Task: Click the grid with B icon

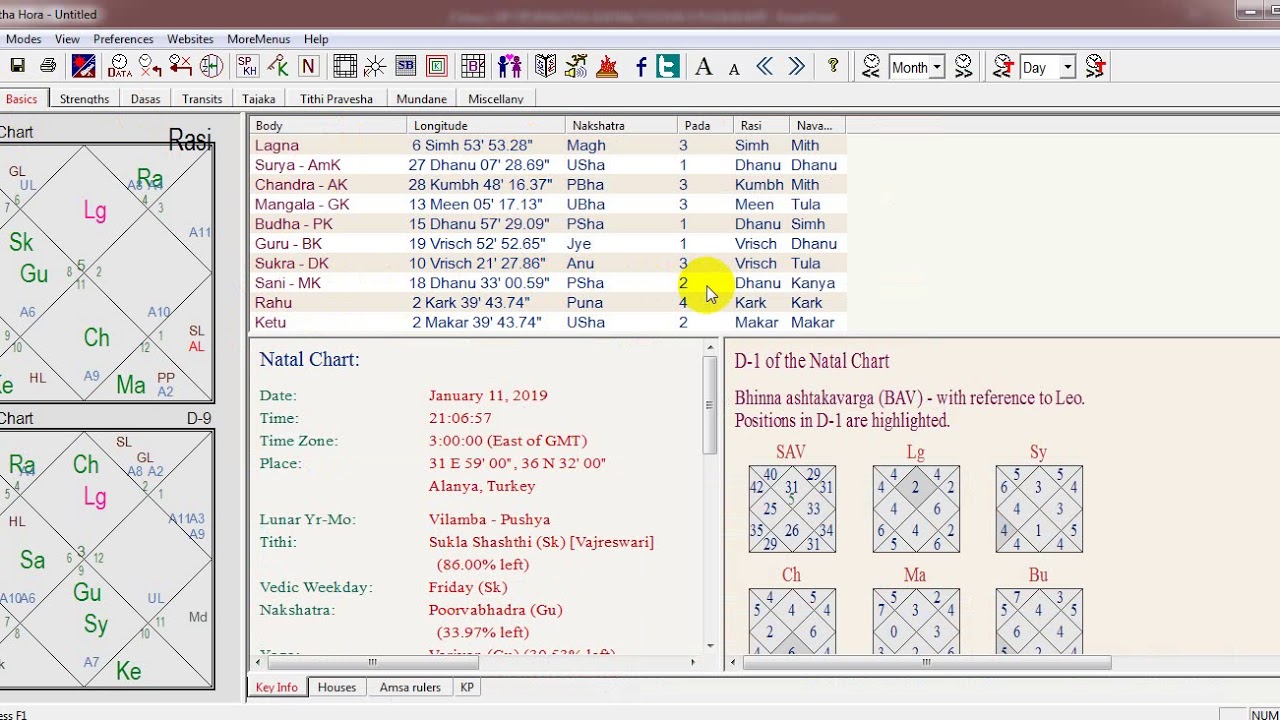Action: tap(473, 66)
